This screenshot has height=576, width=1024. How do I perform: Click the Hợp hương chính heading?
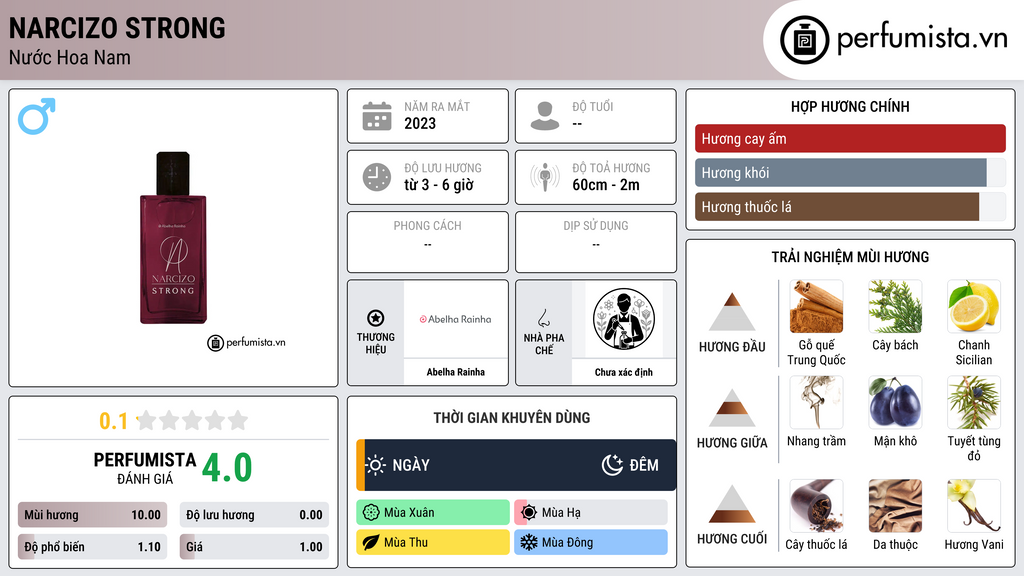tap(850, 106)
